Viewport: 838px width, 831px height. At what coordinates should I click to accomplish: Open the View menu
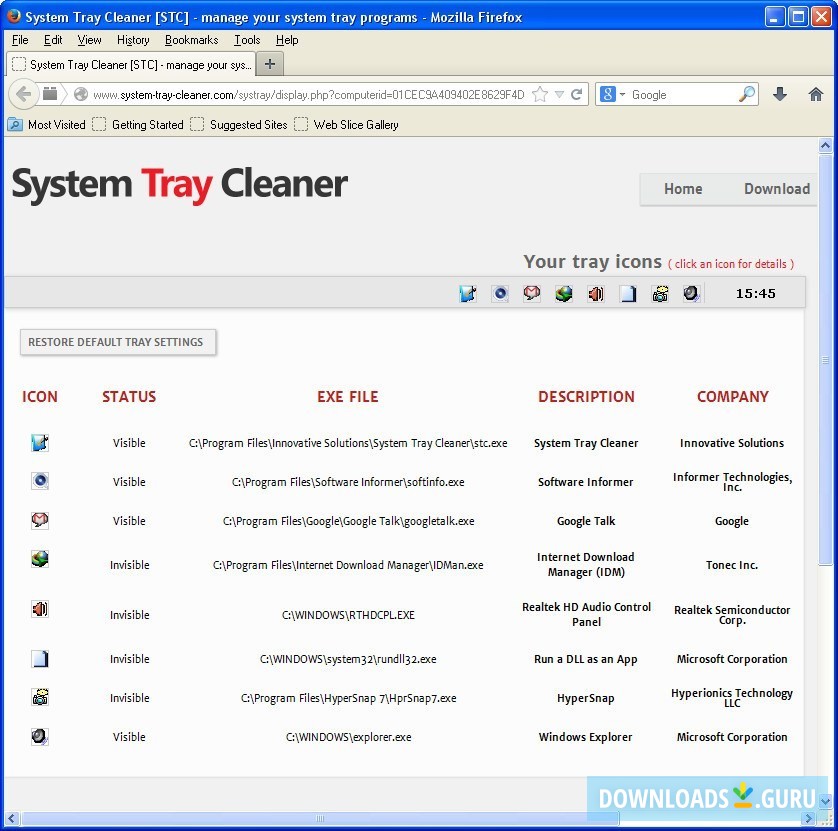(89, 40)
